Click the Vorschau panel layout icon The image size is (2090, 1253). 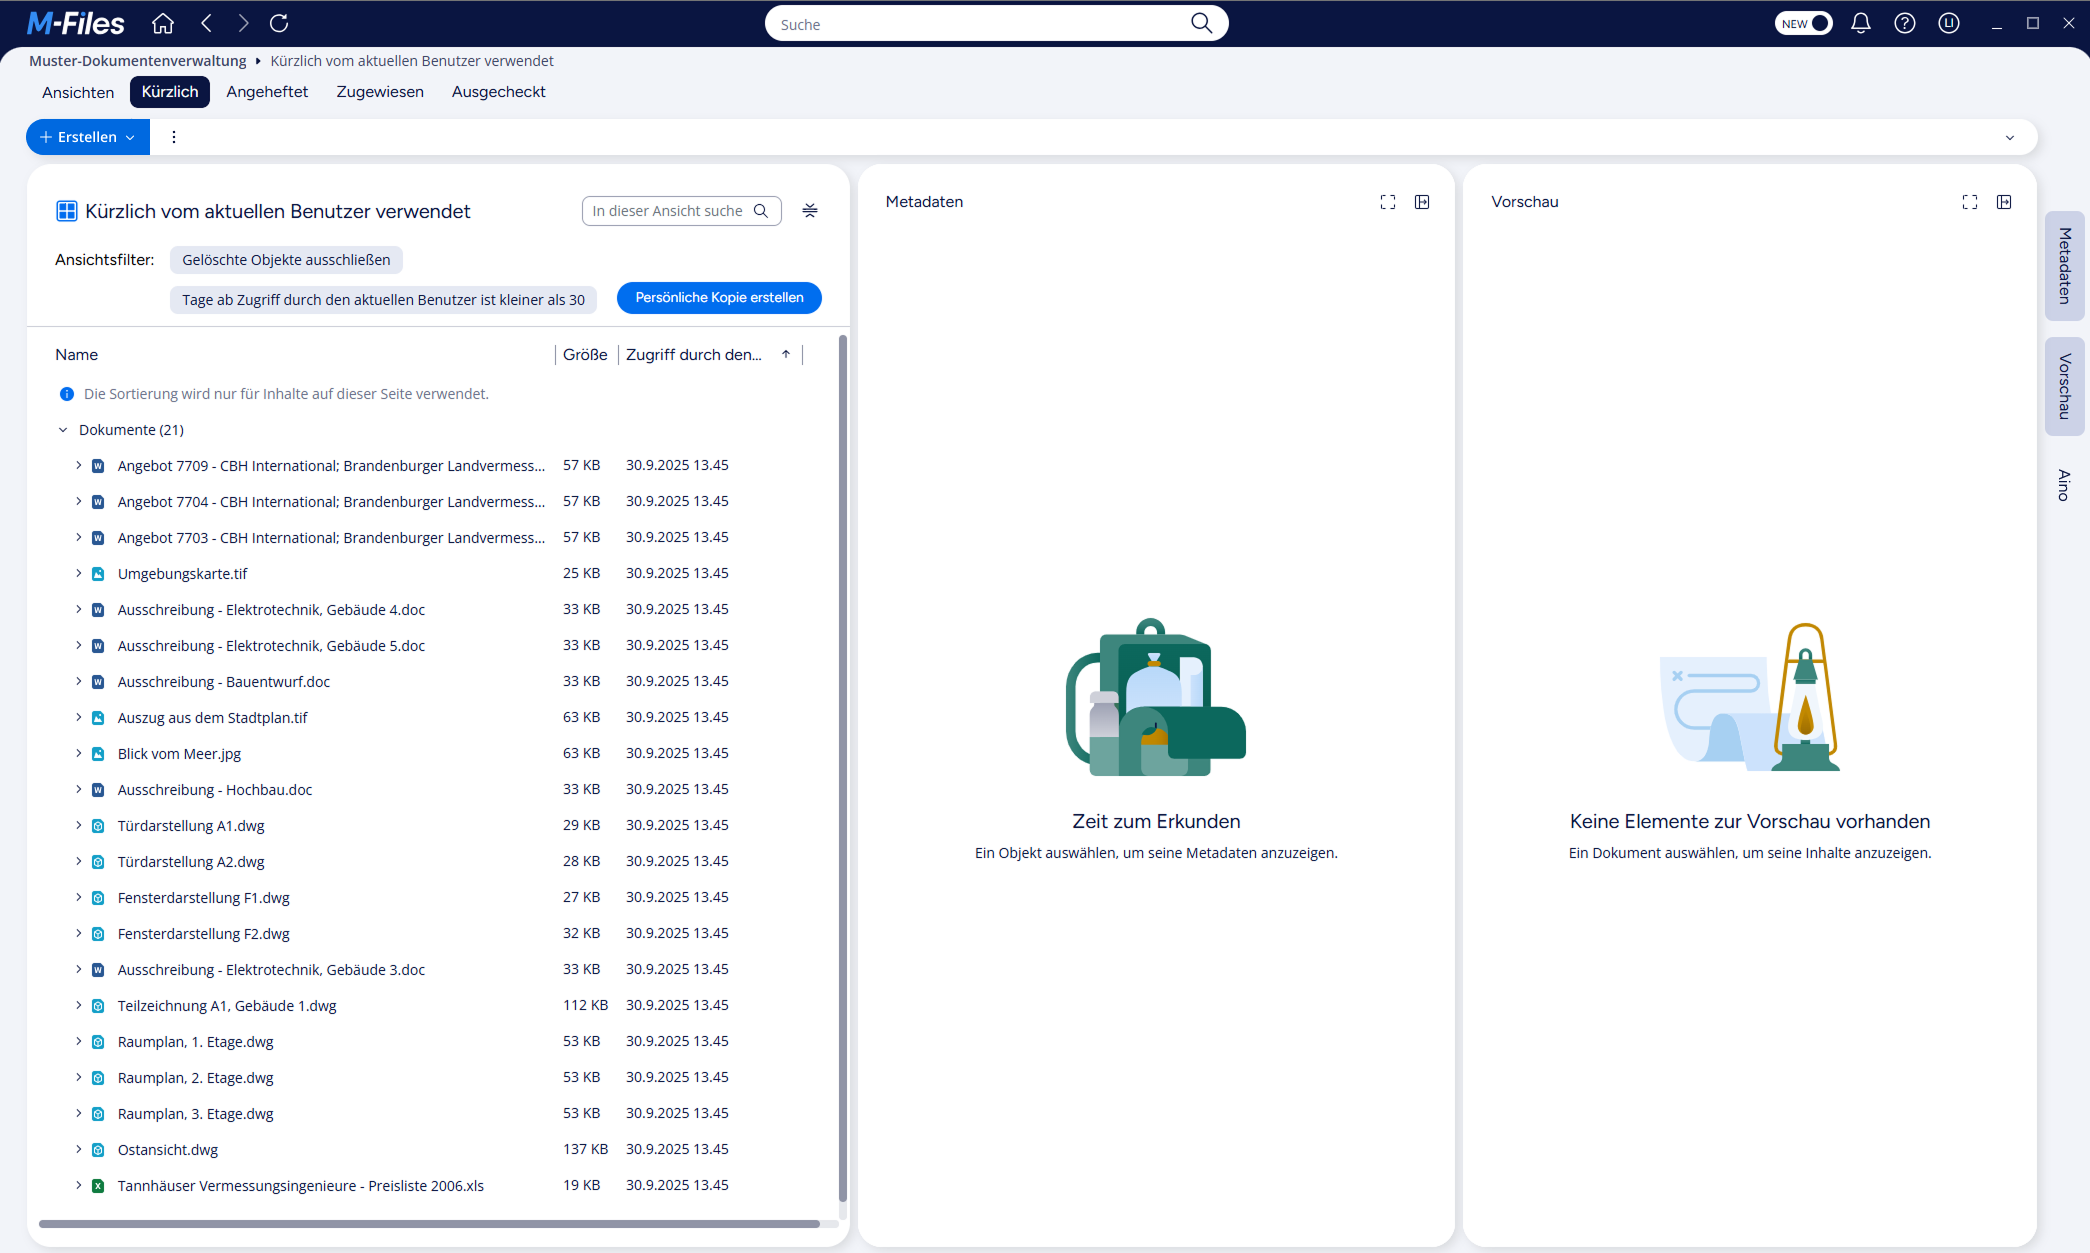tap(2004, 202)
